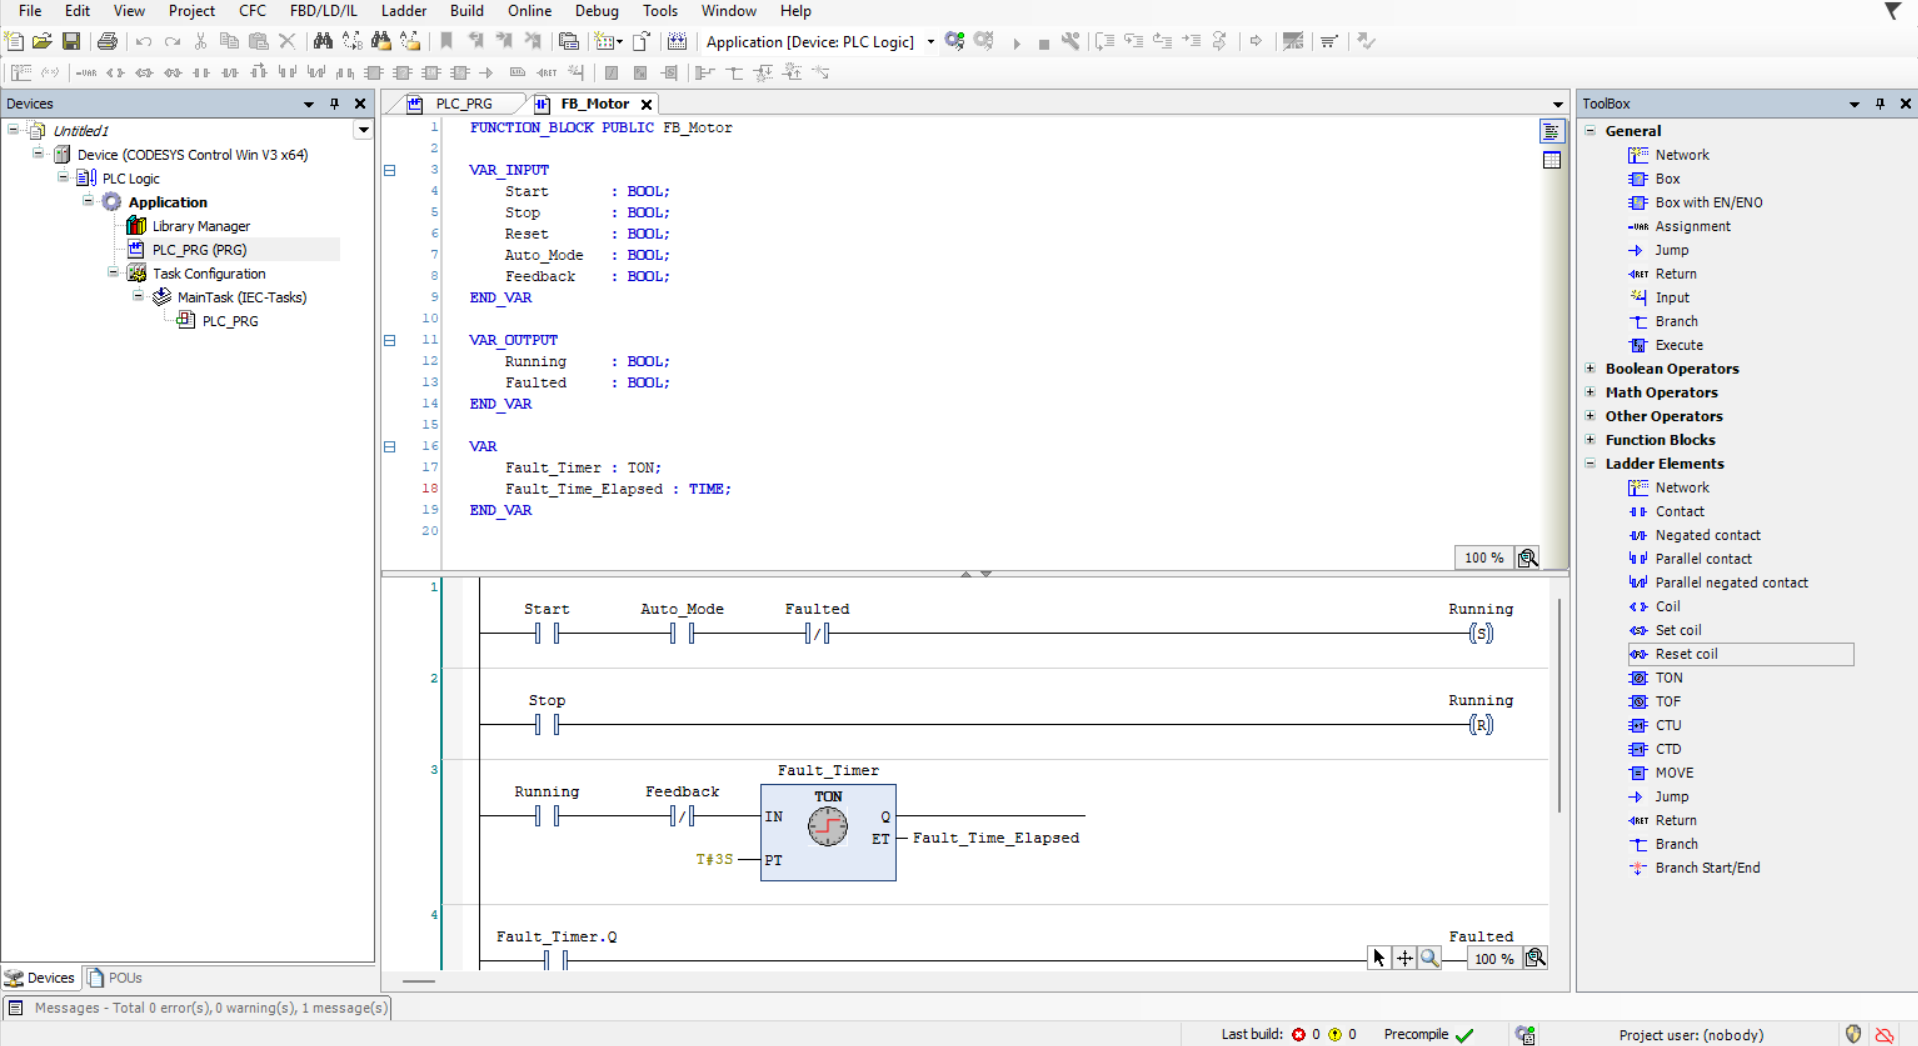Image resolution: width=1918 pixels, height=1046 pixels.
Task: Click the Find binoculars icon
Action: tap(323, 41)
